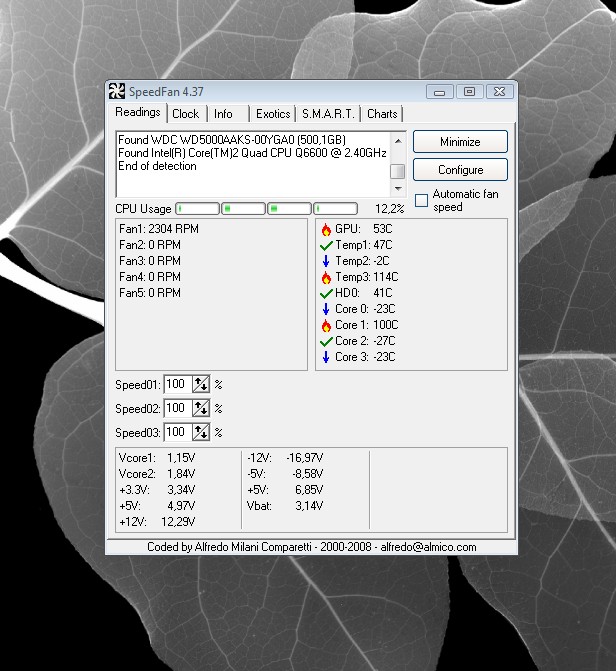Image resolution: width=616 pixels, height=671 pixels.
Task: Click the second CPU usage bar
Action: (x=244, y=209)
